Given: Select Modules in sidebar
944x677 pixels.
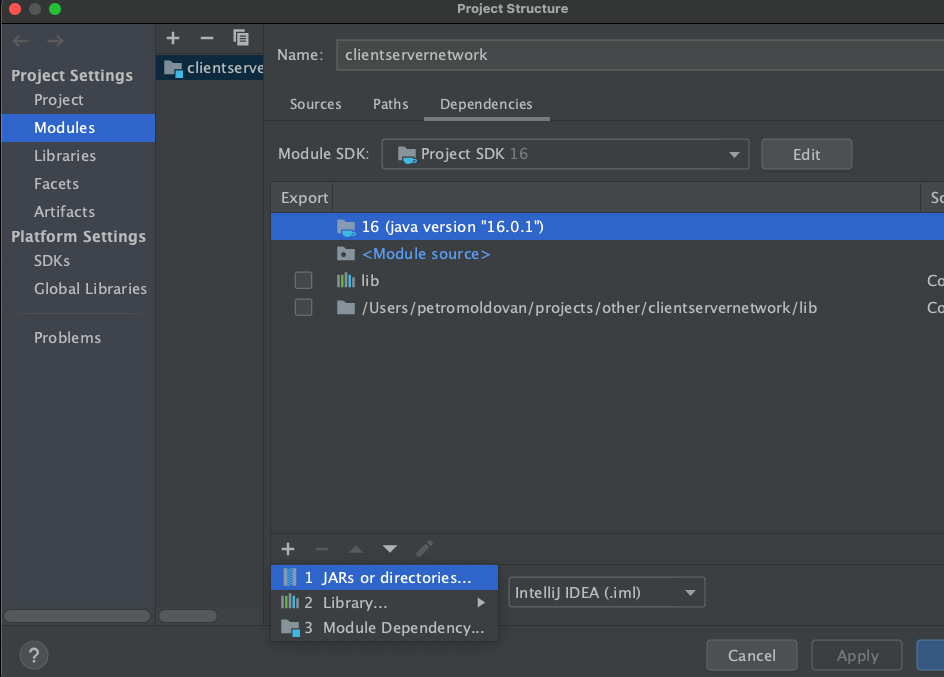Looking at the screenshot, I should click(78, 128).
